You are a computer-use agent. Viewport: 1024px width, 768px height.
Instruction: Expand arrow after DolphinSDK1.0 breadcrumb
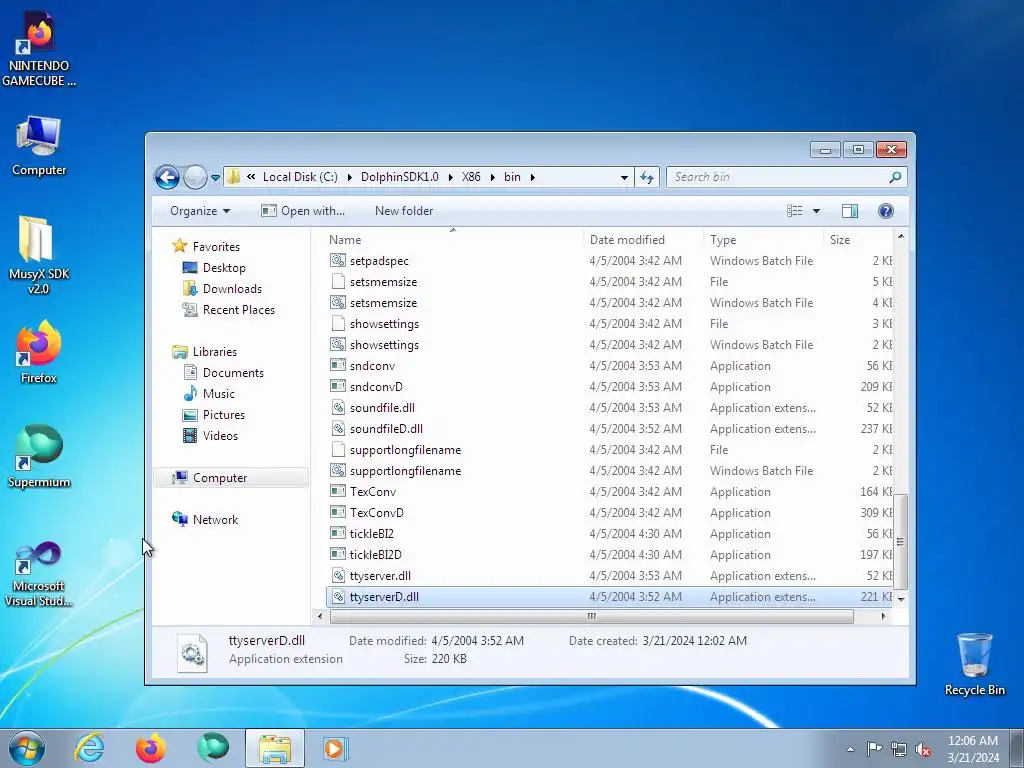click(451, 177)
